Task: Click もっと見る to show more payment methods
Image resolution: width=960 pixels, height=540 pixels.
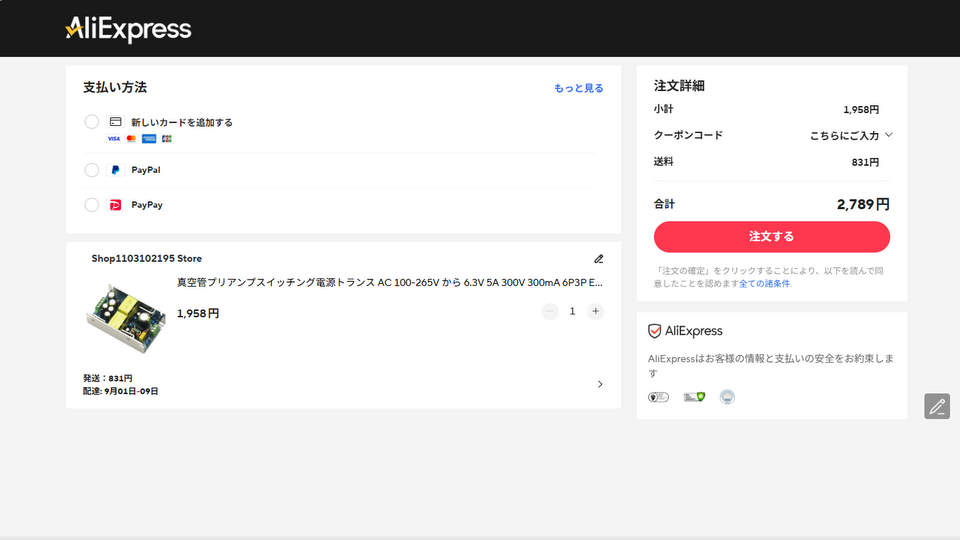Action: coord(579,88)
